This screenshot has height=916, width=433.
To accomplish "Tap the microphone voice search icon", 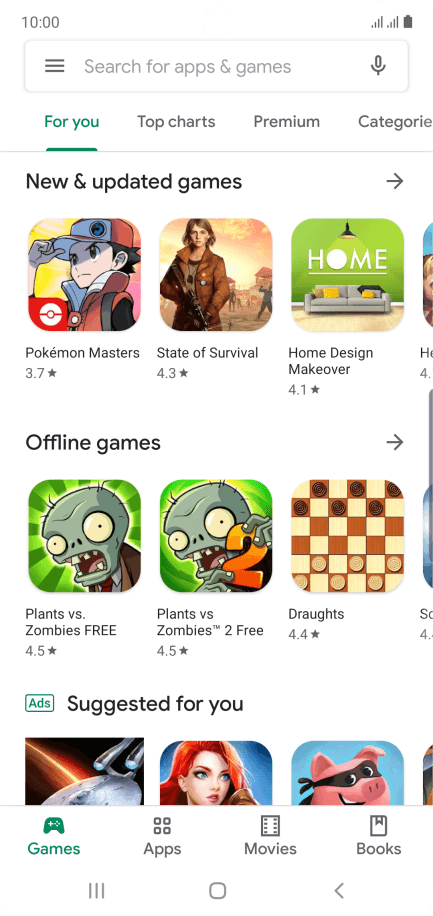I will (x=378, y=66).
